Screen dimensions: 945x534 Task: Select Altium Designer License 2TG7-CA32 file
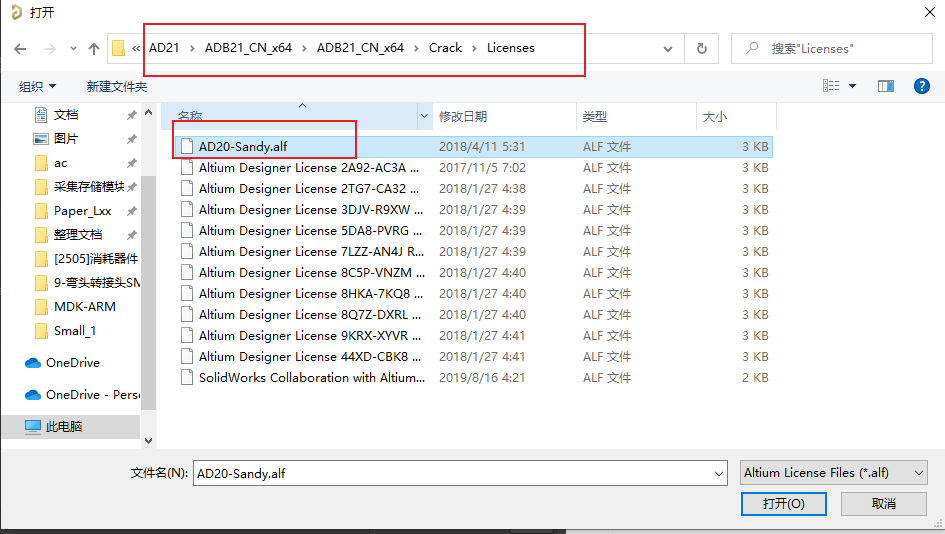pos(309,189)
